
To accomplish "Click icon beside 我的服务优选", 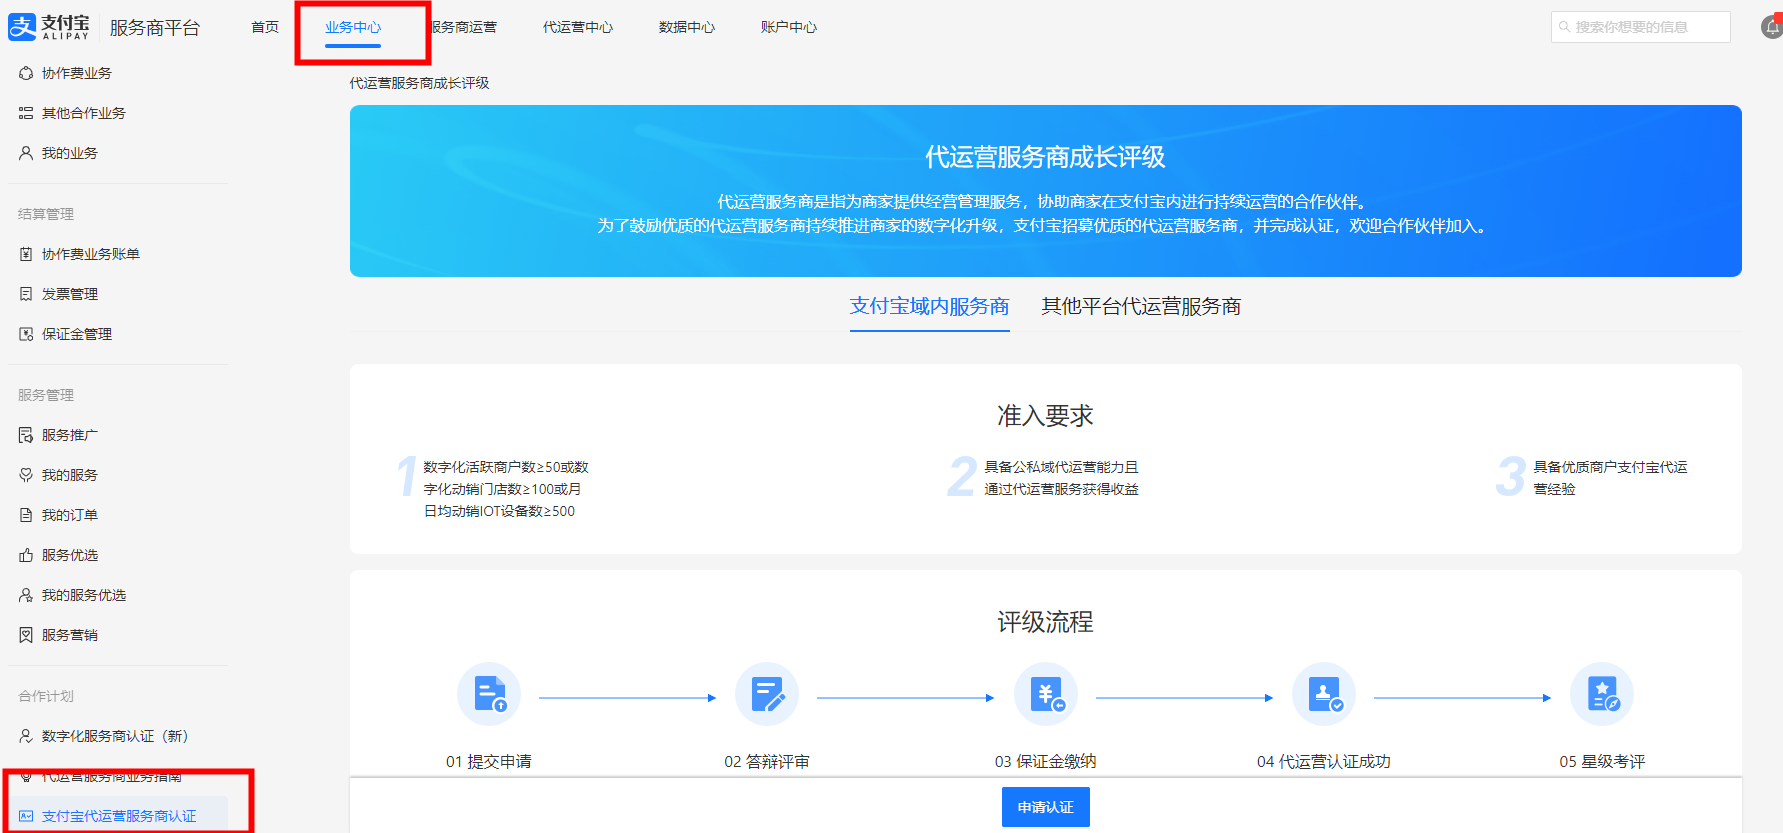I will pyautogui.click(x=26, y=595).
